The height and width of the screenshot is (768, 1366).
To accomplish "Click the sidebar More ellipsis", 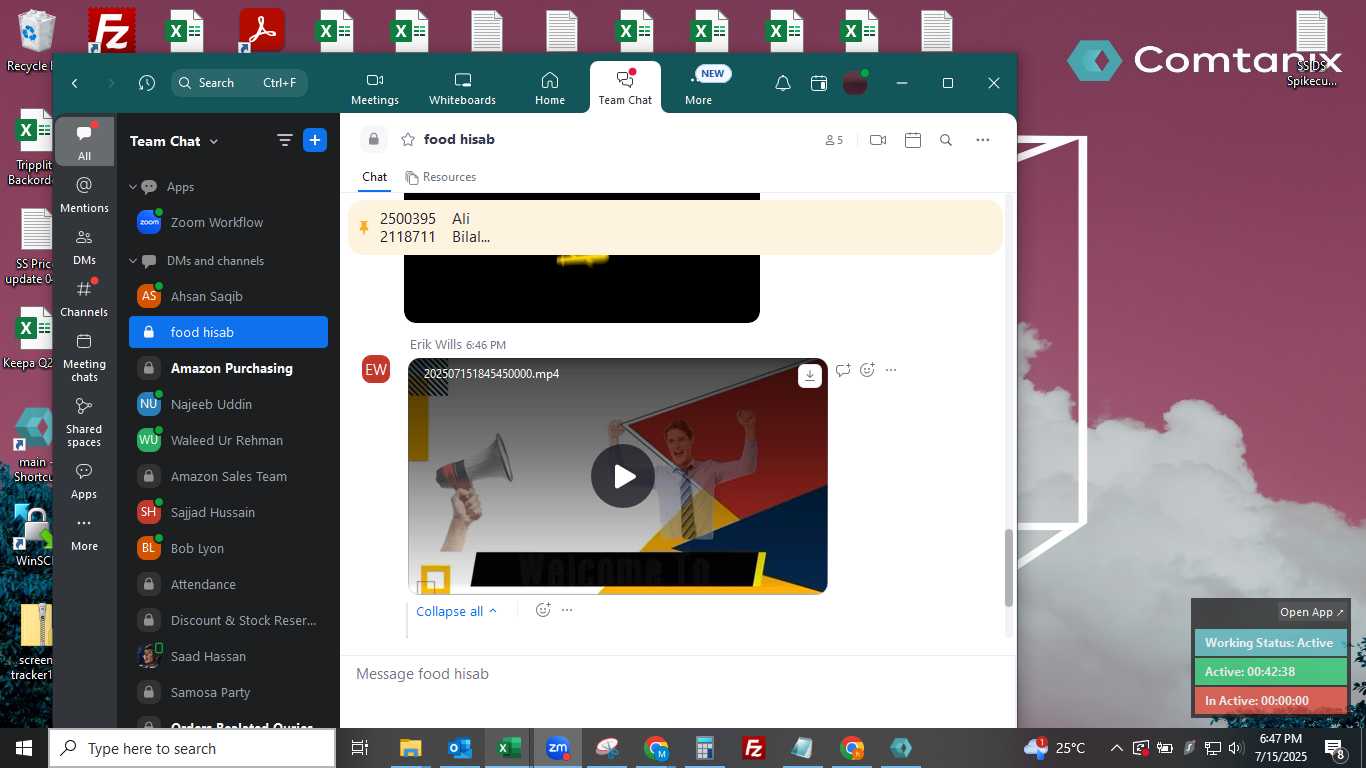I will pos(84,533).
